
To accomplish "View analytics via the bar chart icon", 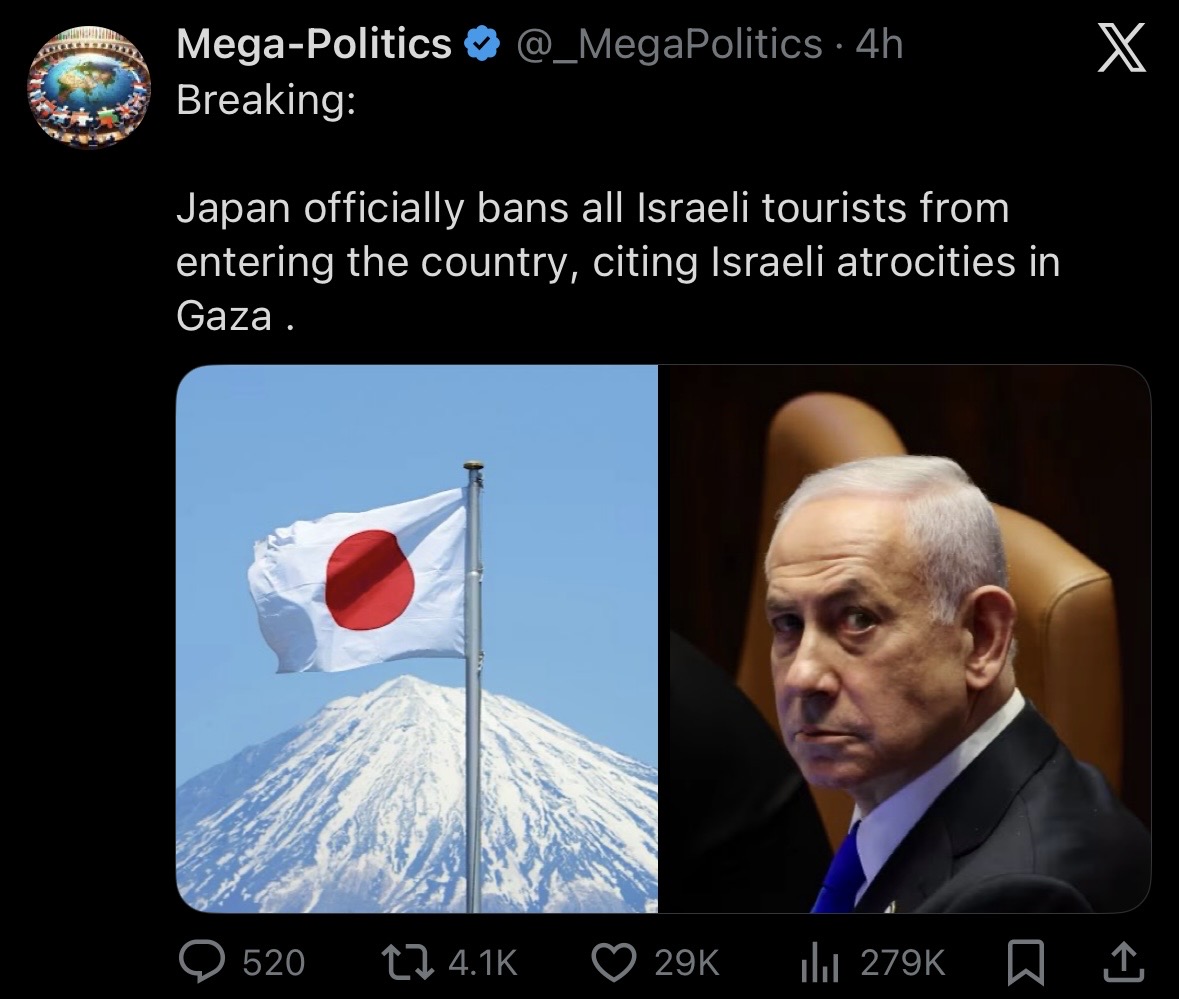I will (x=820, y=963).
